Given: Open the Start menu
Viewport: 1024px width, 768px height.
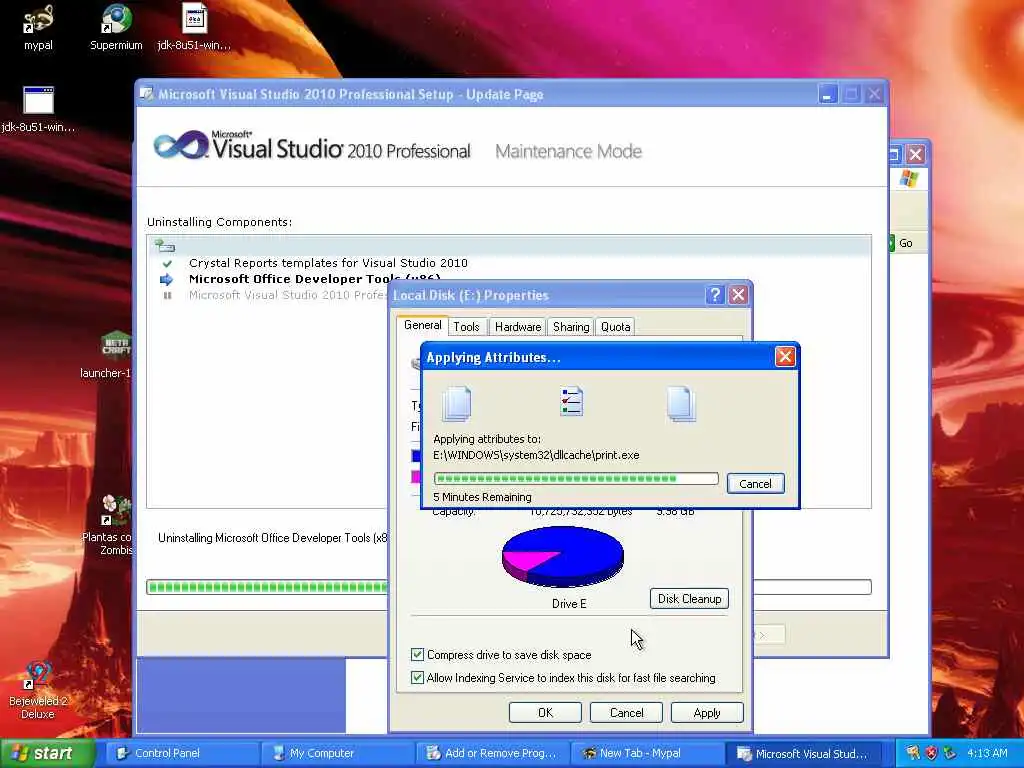Looking at the screenshot, I should pos(46,753).
